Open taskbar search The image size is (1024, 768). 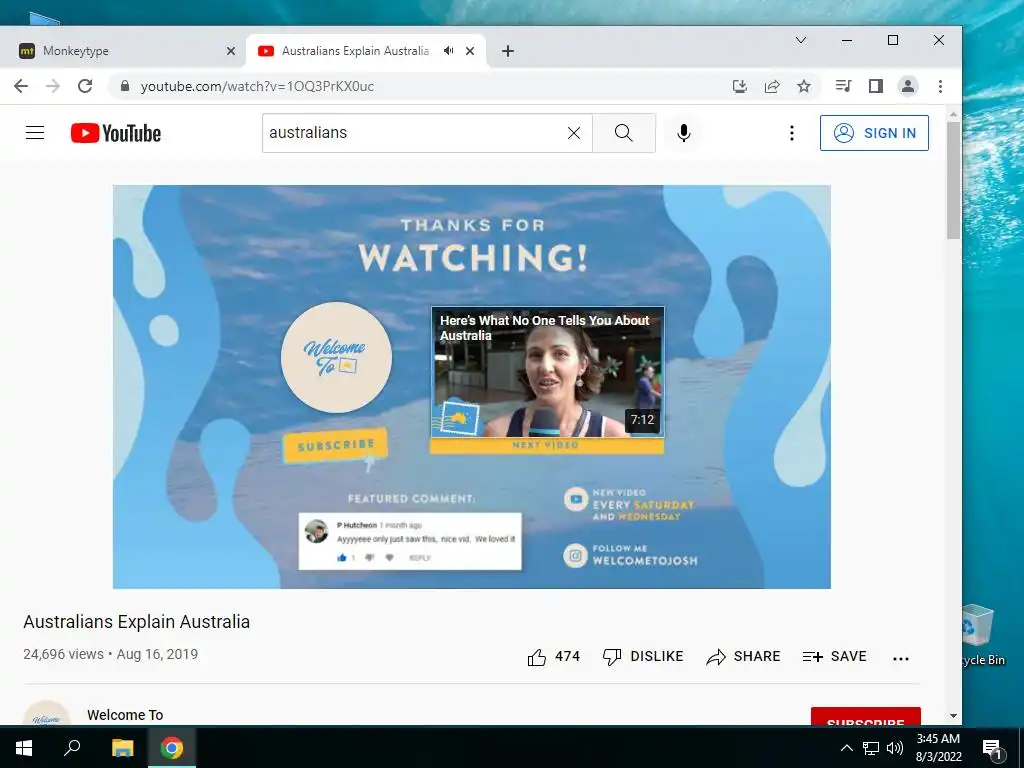[x=72, y=748]
